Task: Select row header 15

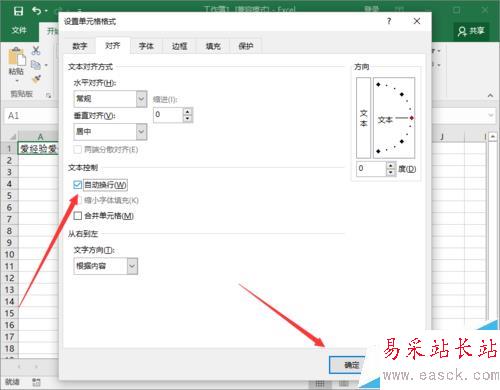Action: (x=9, y=313)
